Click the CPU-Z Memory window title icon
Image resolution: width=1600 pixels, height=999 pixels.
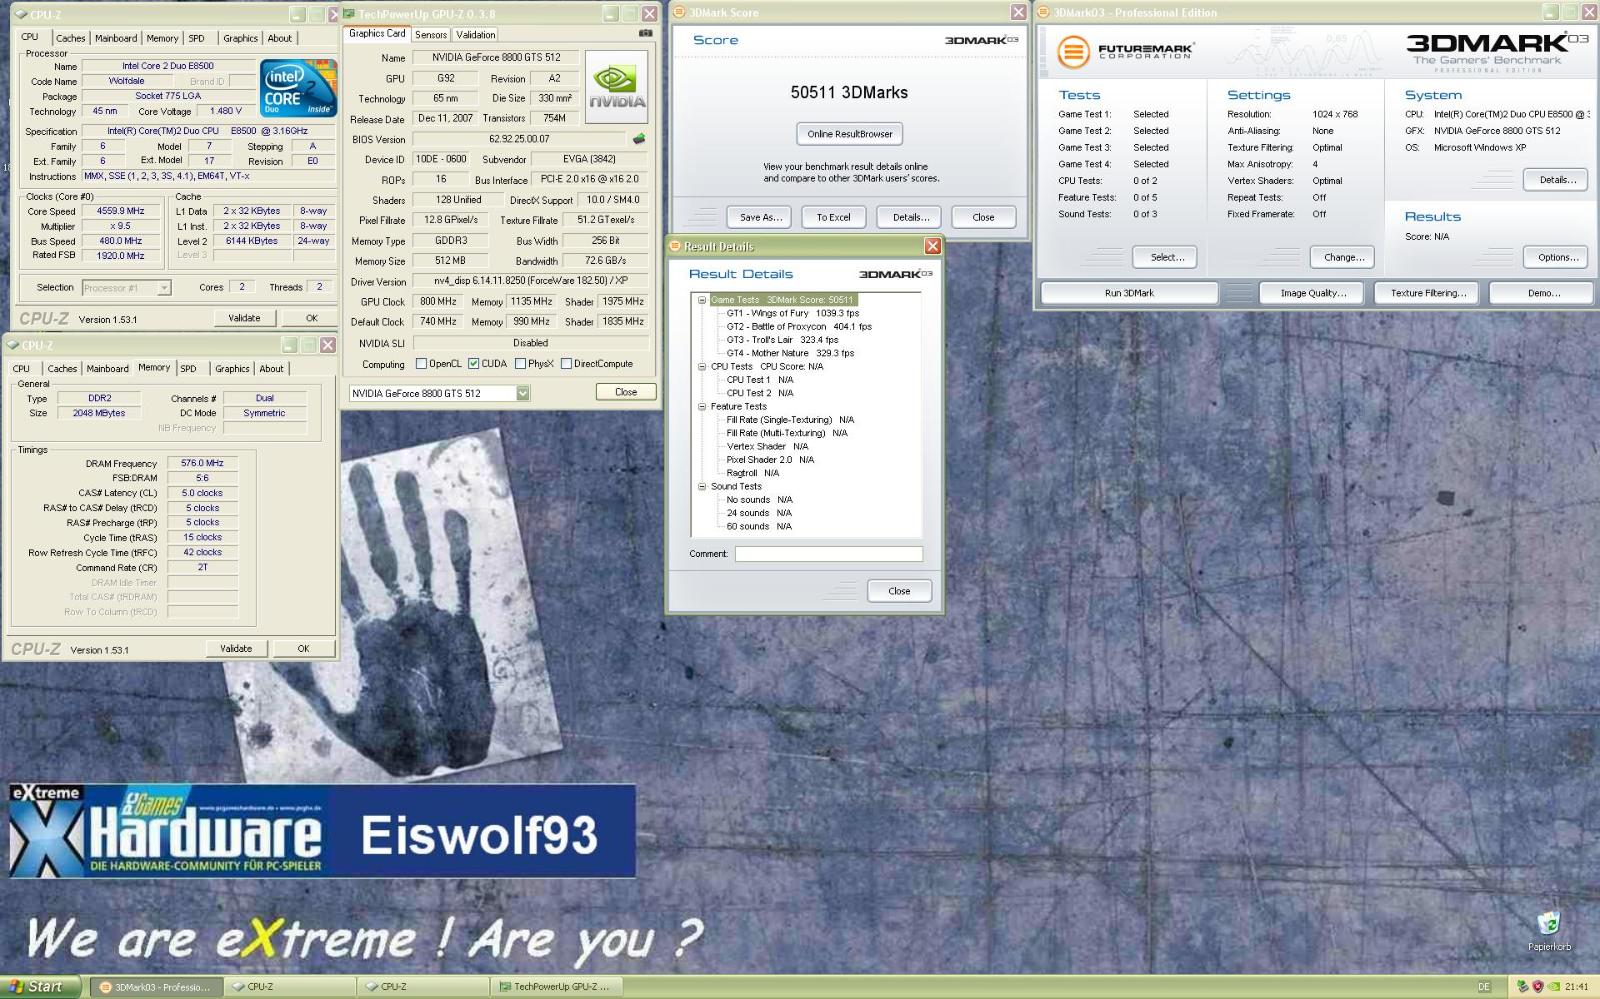click(13, 345)
